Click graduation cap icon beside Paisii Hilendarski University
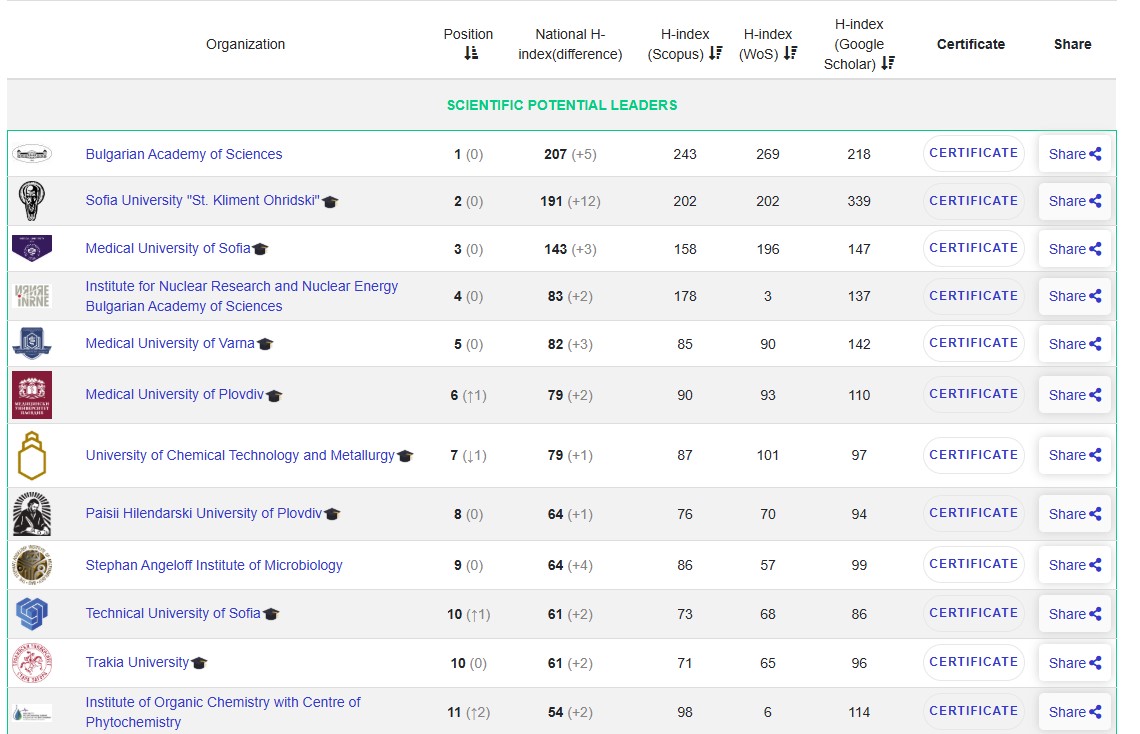 [x=332, y=515]
